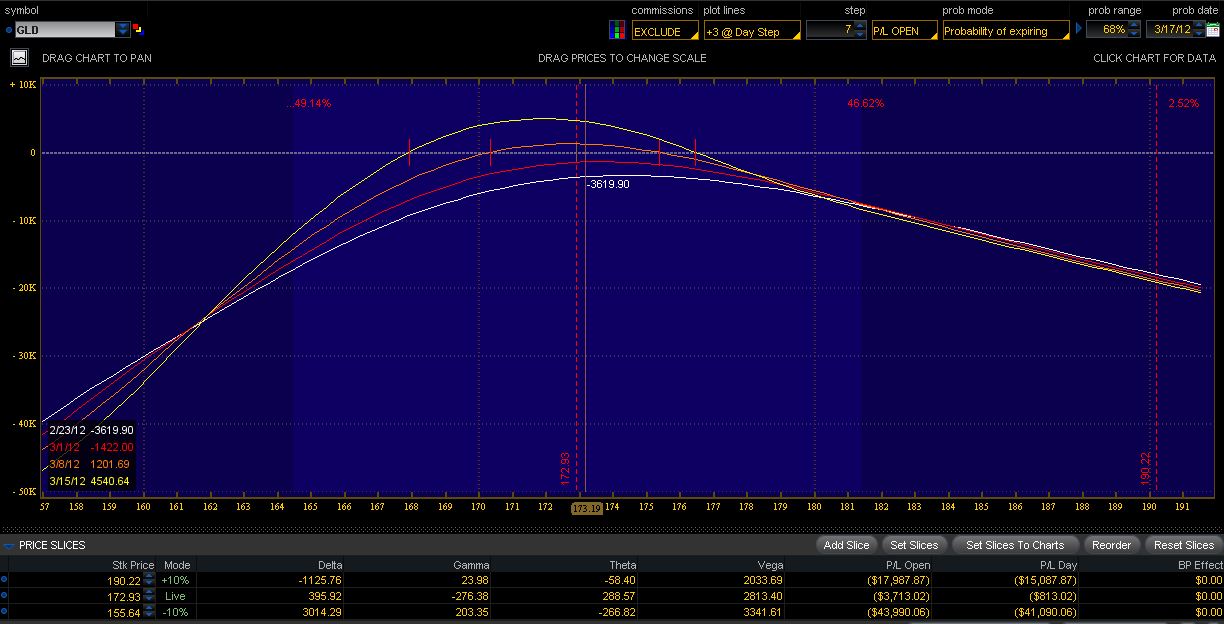This screenshot has width=1224, height=624.
Task: Click the row marker for 190.22 slice
Action: click(4, 579)
